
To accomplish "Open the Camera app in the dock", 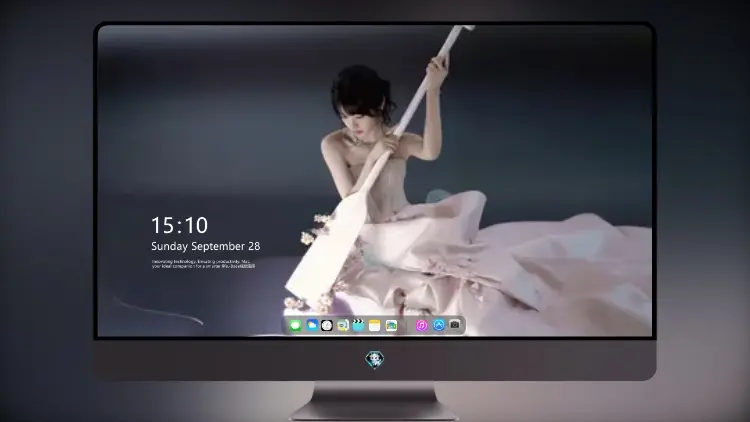I will pos(455,325).
